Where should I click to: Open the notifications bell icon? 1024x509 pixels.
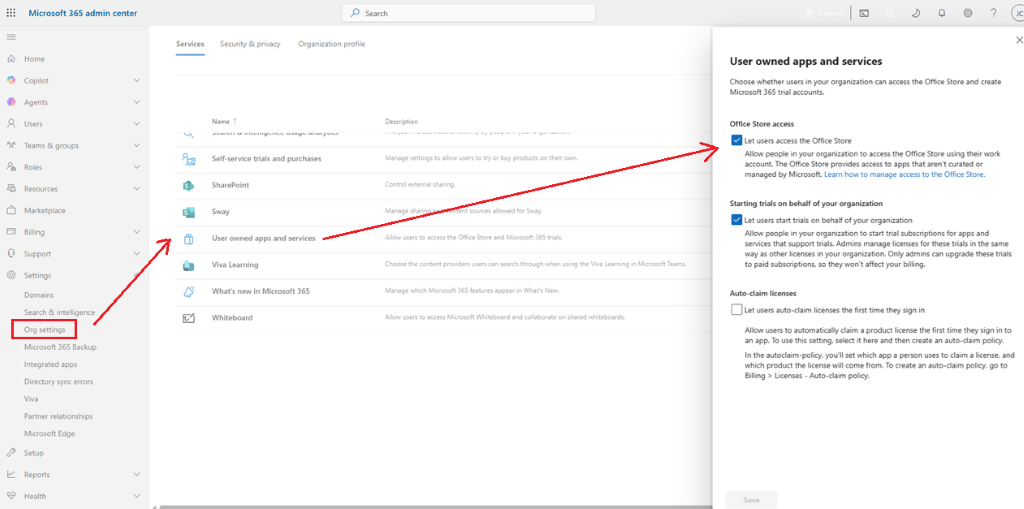click(x=942, y=13)
